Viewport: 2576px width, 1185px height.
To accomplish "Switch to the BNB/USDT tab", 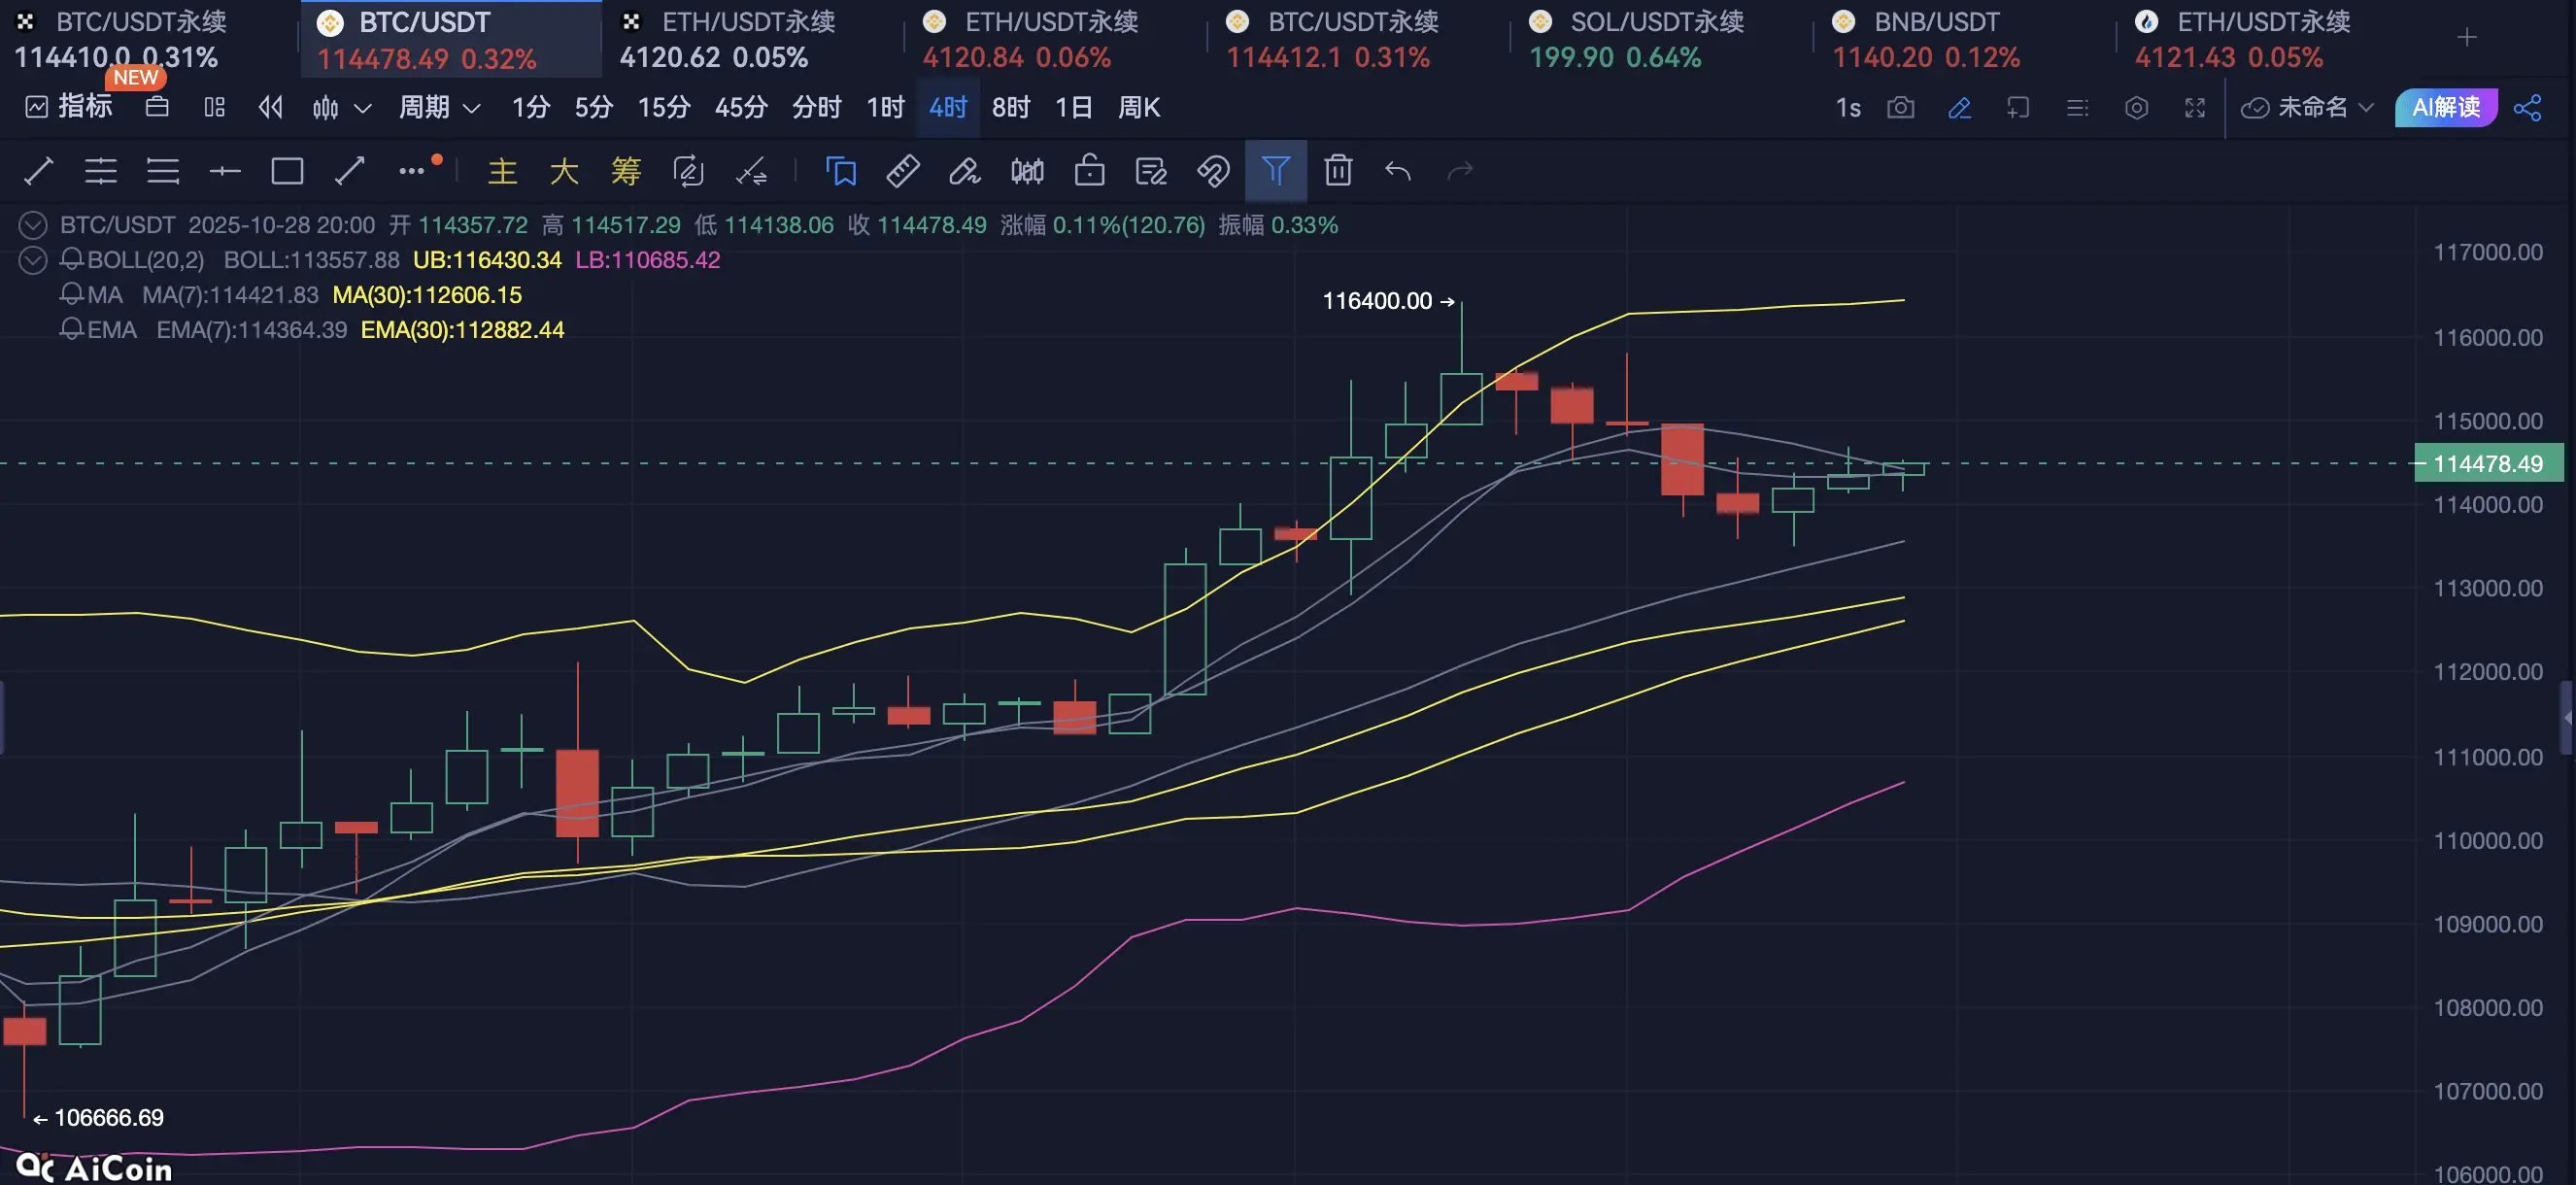I will click(1935, 38).
